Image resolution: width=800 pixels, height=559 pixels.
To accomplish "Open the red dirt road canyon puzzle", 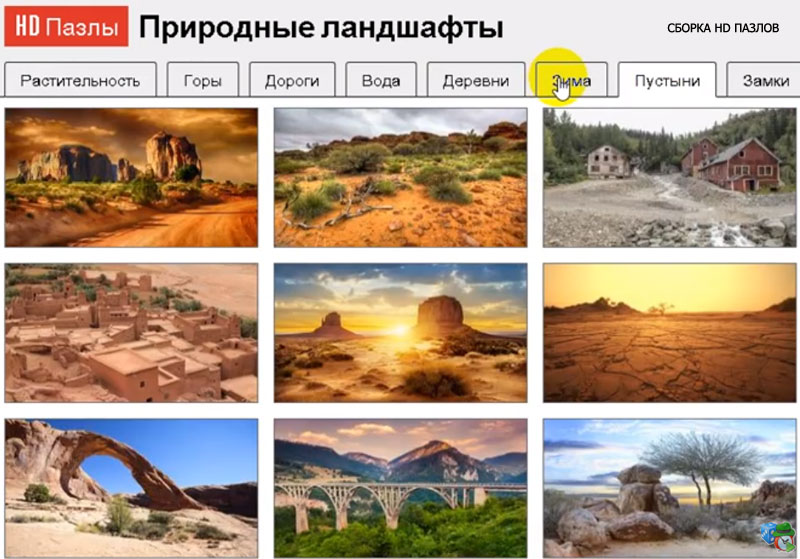I will pyautogui.click(x=131, y=177).
